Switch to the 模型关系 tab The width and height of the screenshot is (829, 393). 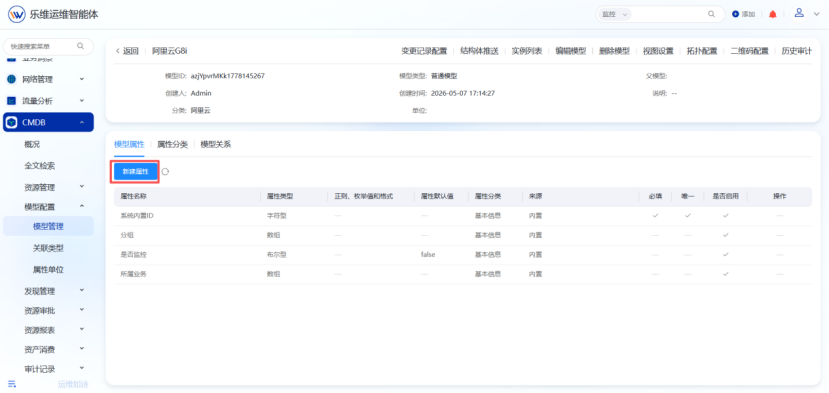pos(216,144)
